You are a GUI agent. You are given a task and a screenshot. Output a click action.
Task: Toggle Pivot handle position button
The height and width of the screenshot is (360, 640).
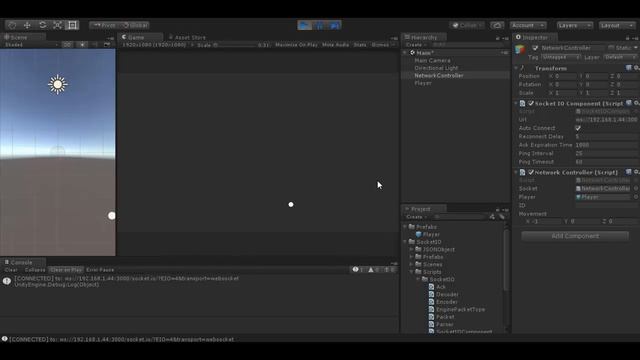click(104, 25)
